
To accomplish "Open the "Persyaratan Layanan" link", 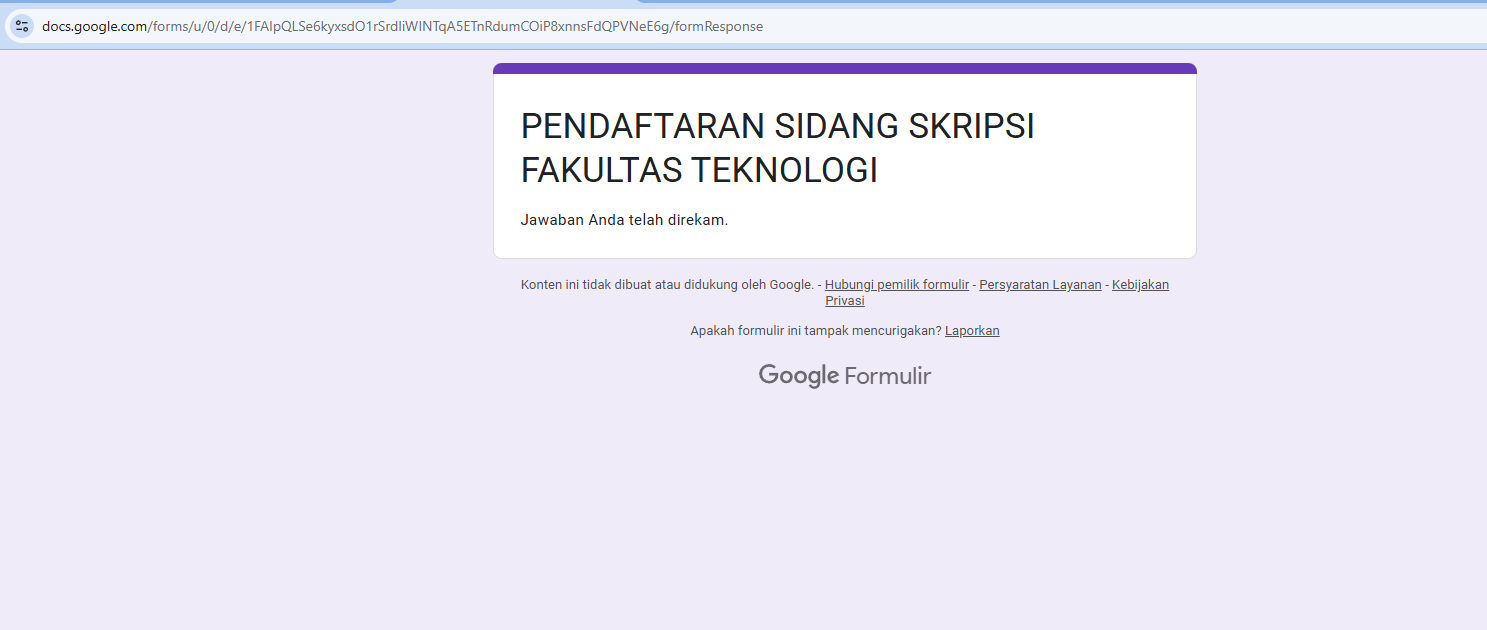I will tap(1040, 285).
